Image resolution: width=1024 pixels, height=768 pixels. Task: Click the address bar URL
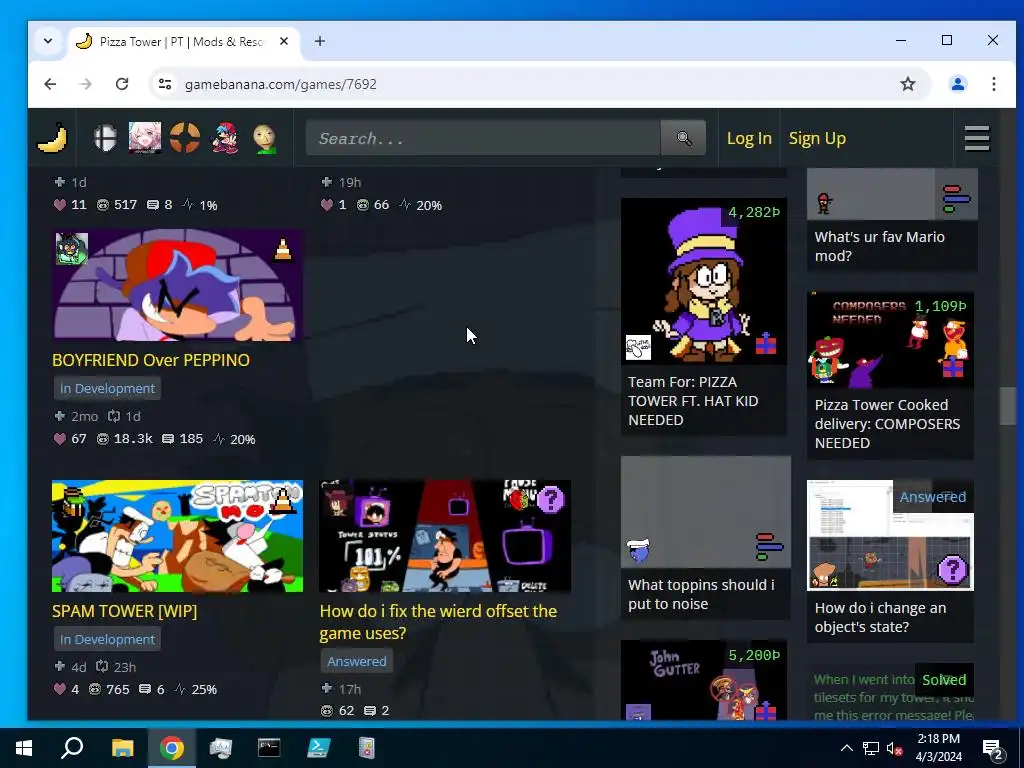pos(280,84)
